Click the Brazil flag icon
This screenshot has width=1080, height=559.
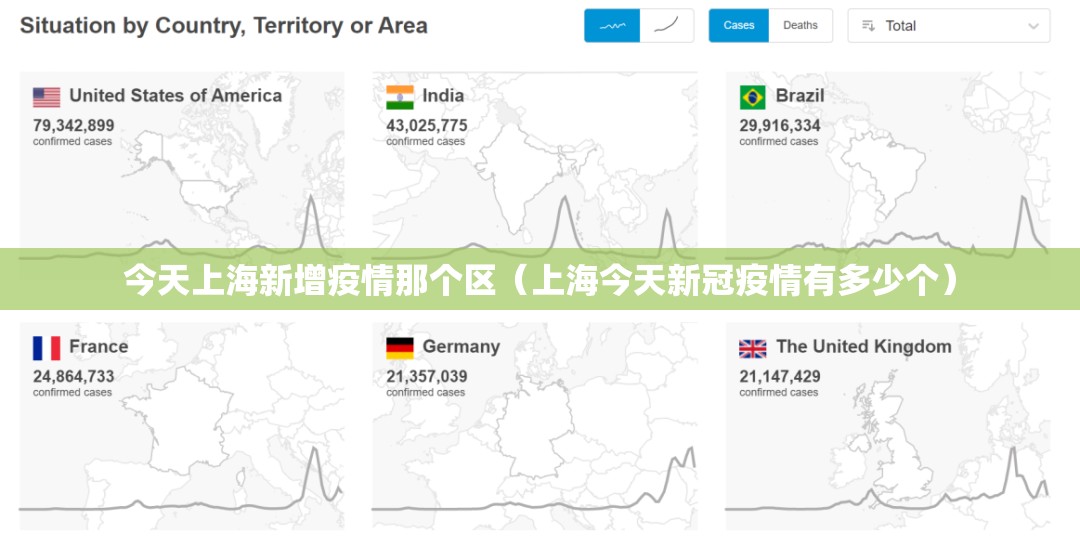click(x=752, y=97)
